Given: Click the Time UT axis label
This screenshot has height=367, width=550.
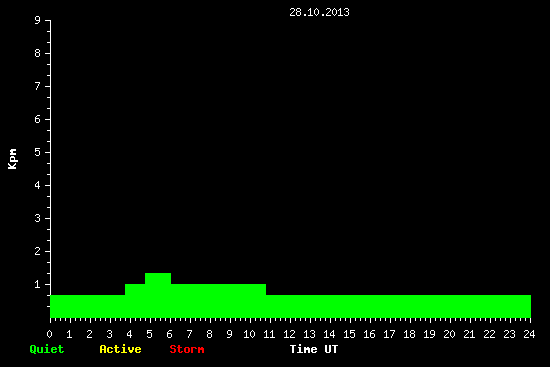Looking at the screenshot, I should tap(314, 349).
